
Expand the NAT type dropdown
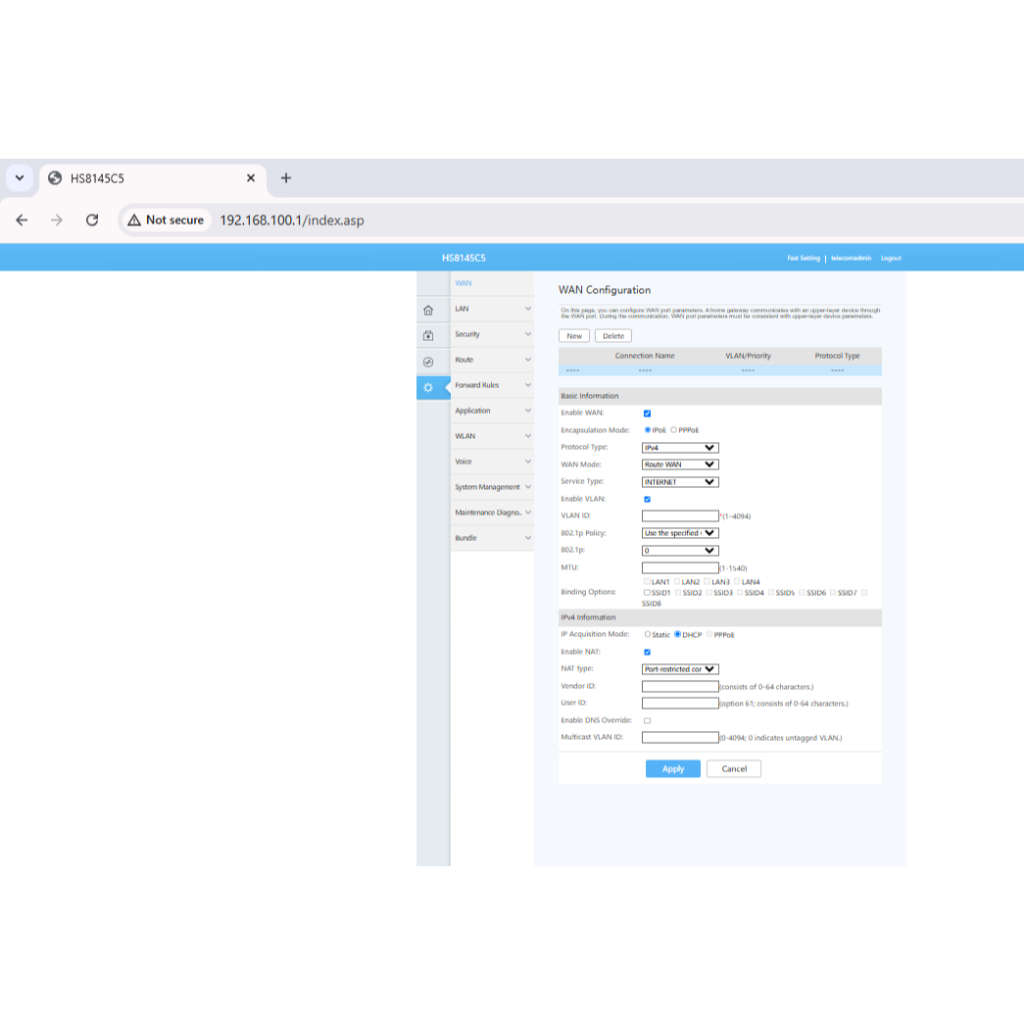pyautogui.click(x=680, y=669)
